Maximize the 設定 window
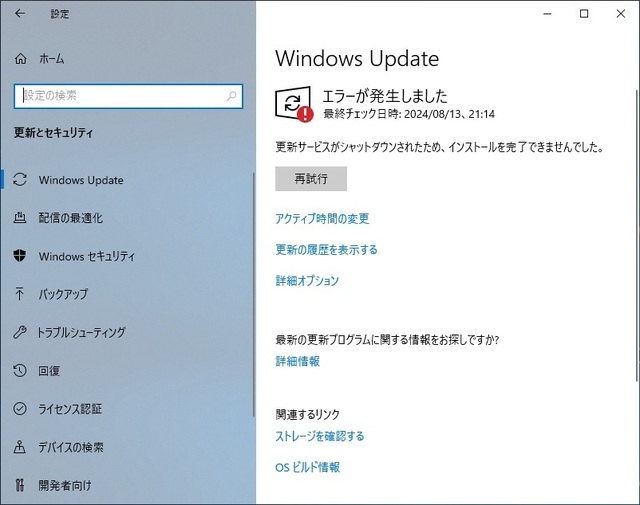Viewport: 640px width, 505px height. pos(584,13)
